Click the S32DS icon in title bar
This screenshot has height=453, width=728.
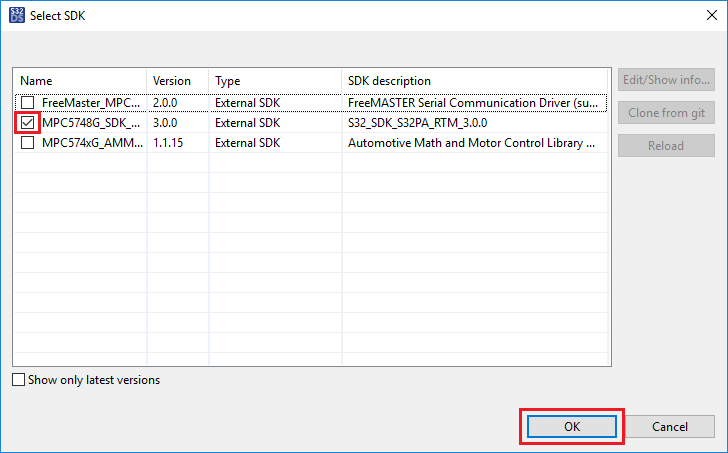15,16
